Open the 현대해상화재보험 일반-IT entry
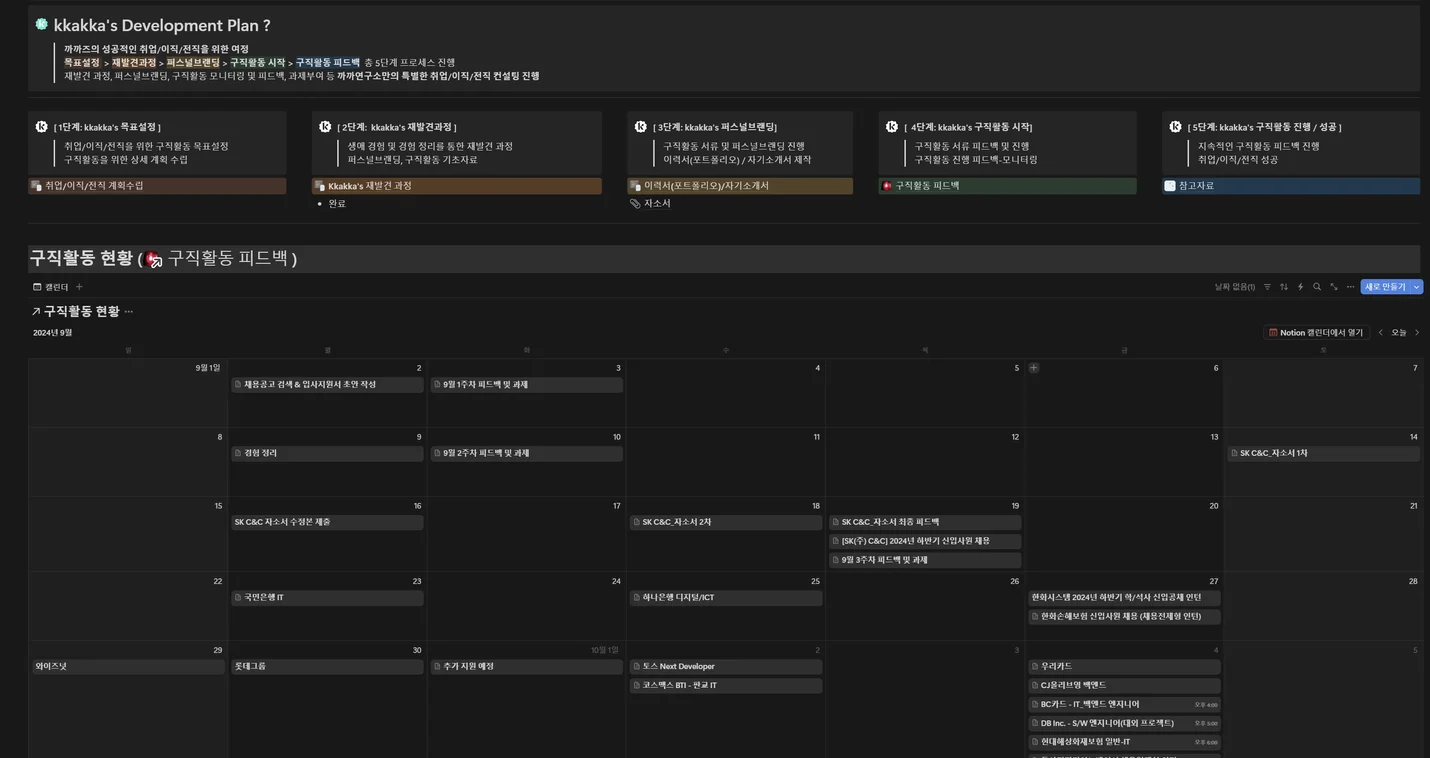This screenshot has height=758, width=1430. (x=1124, y=743)
